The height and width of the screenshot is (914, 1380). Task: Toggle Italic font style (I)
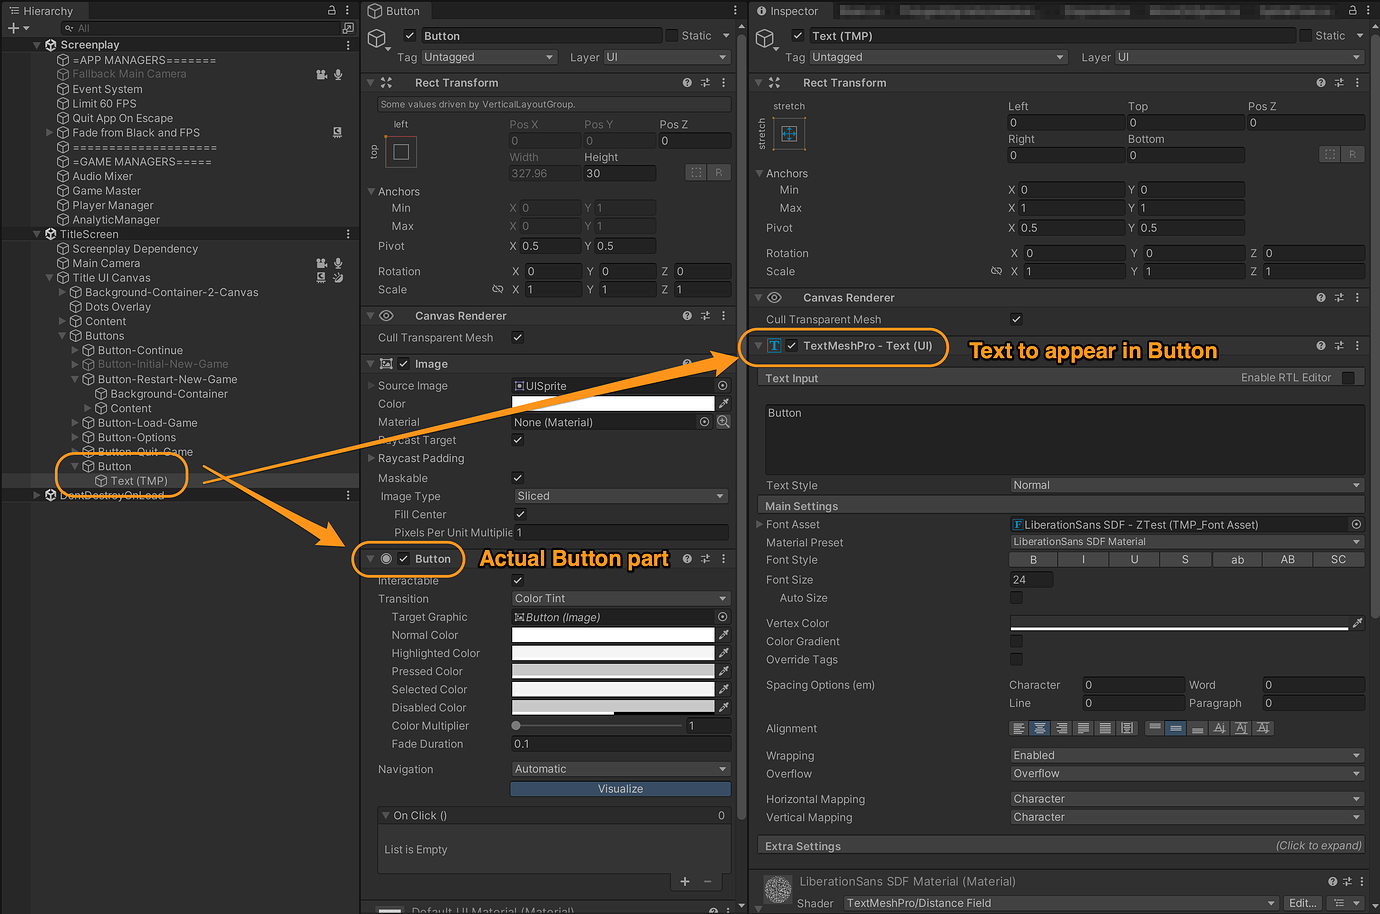pos(1083,560)
